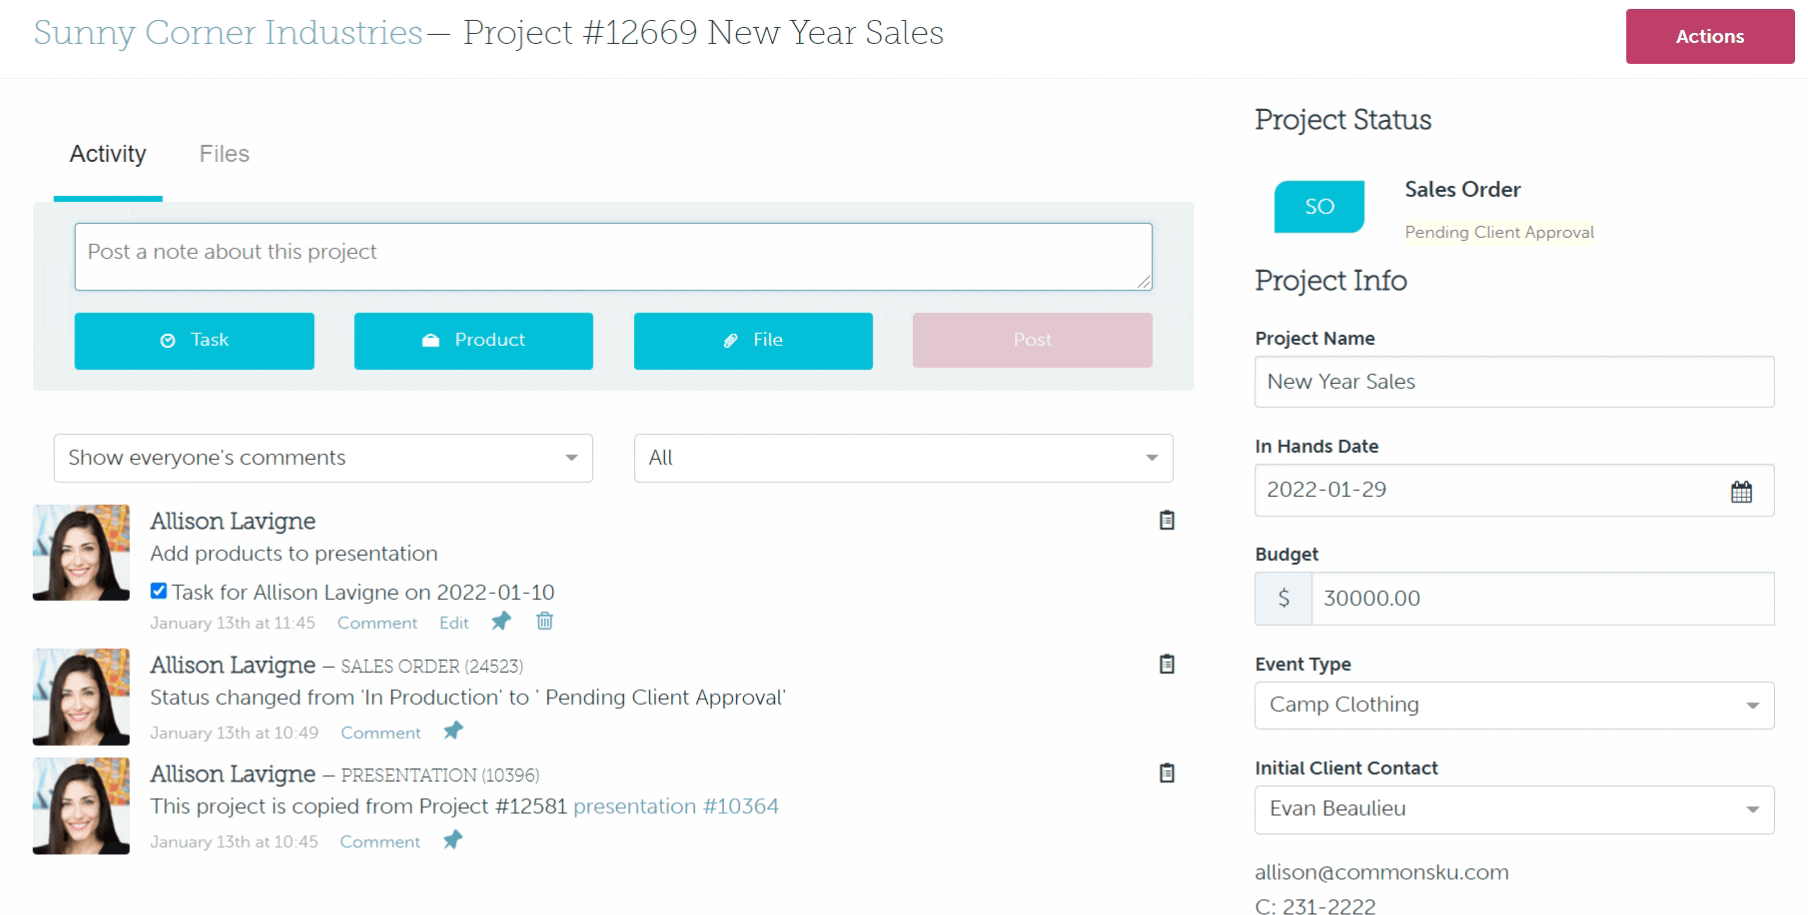
Task: Open calendar picker for In Hands Date
Action: (1741, 491)
